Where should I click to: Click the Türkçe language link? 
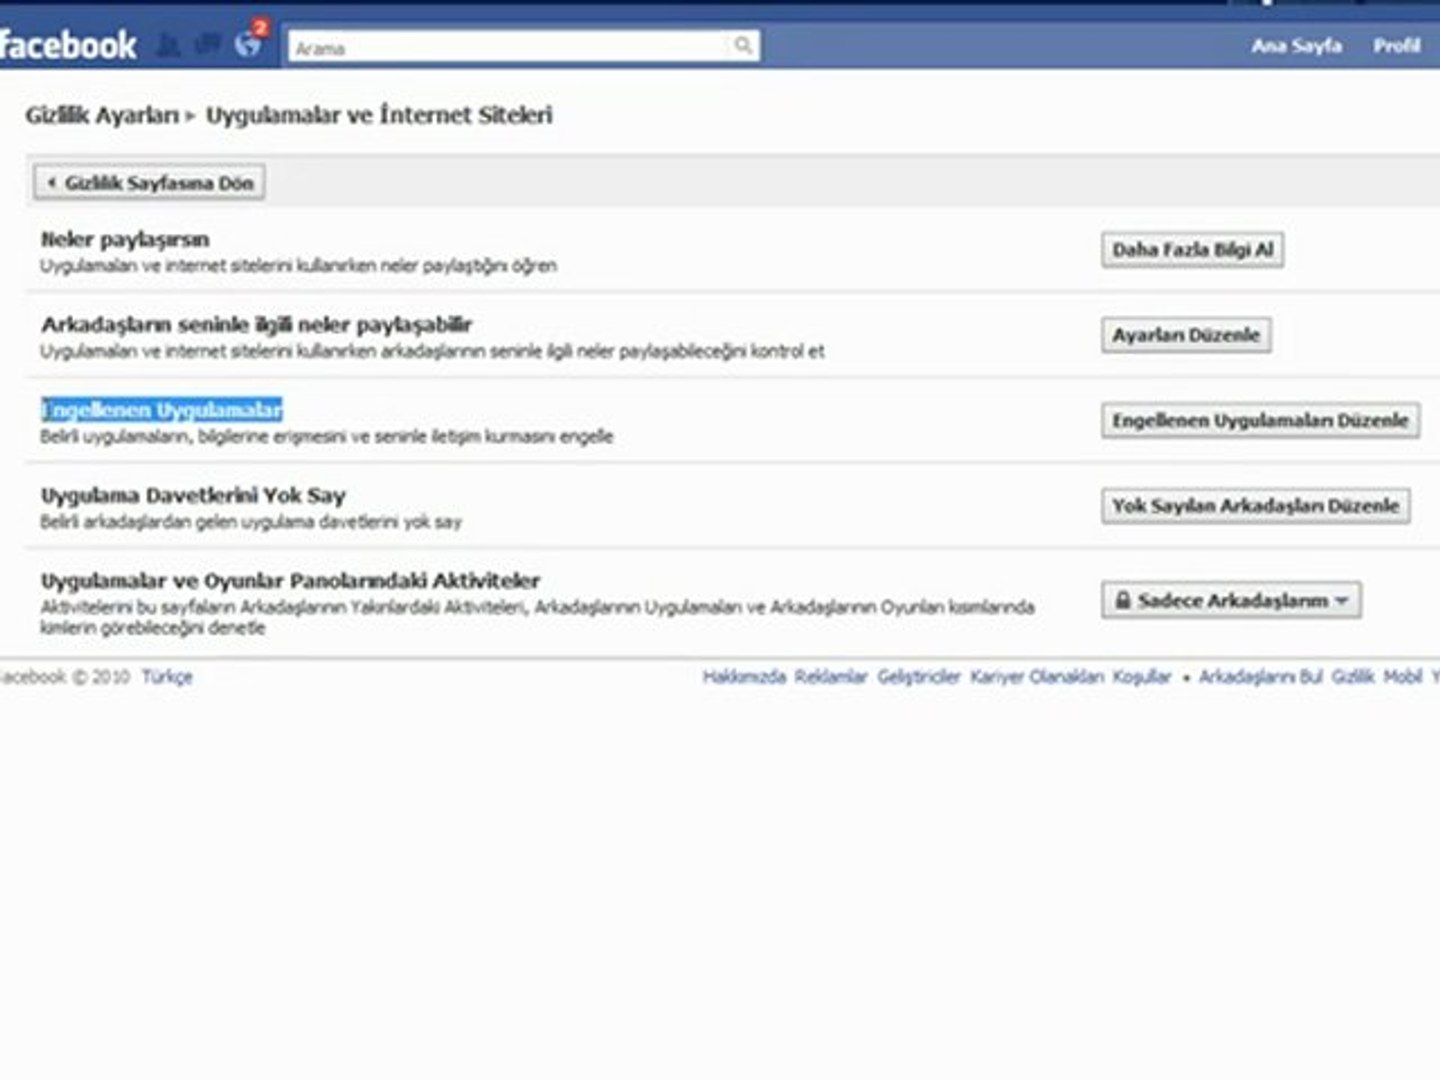click(167, 677)
